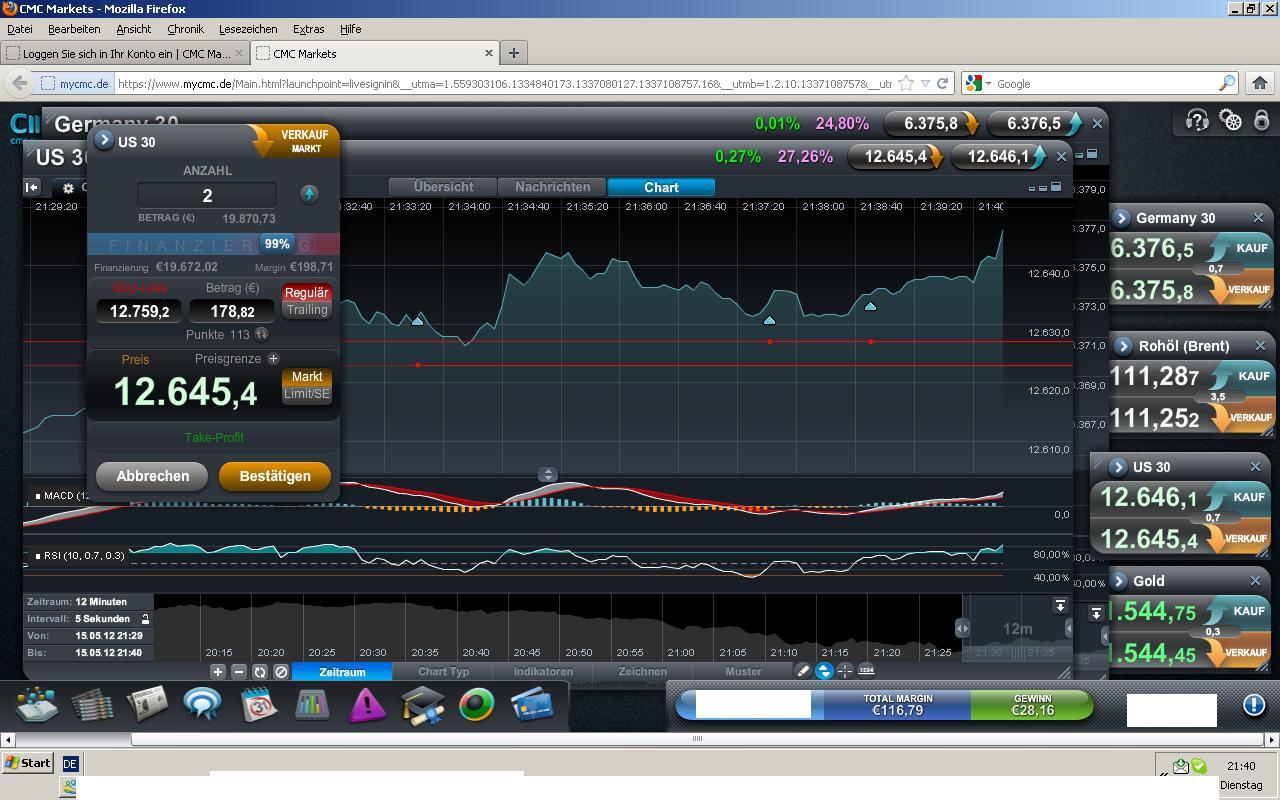This screenshot has width=1280, height=800.
Task: Select Trailing stop-loss mode
Action: (x=306, y=310)
